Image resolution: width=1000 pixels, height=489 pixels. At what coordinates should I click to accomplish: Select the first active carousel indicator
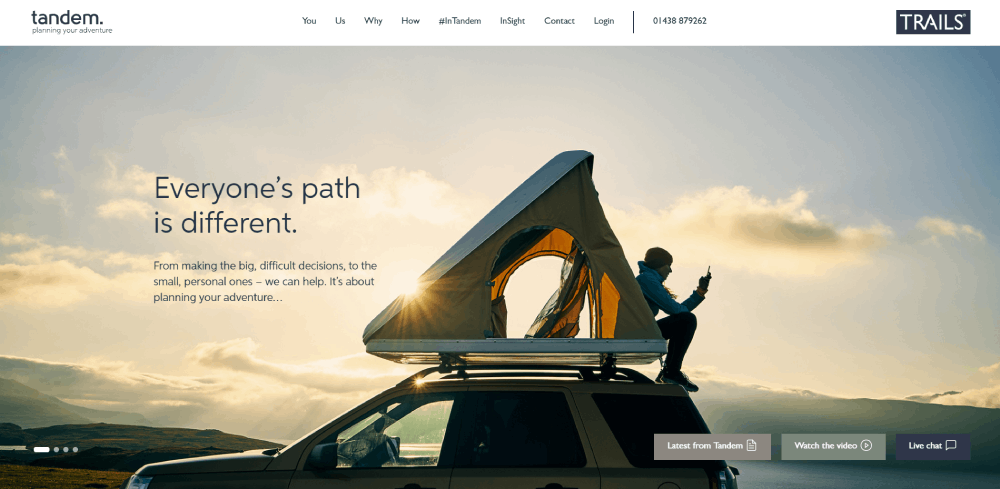[41, 449]
